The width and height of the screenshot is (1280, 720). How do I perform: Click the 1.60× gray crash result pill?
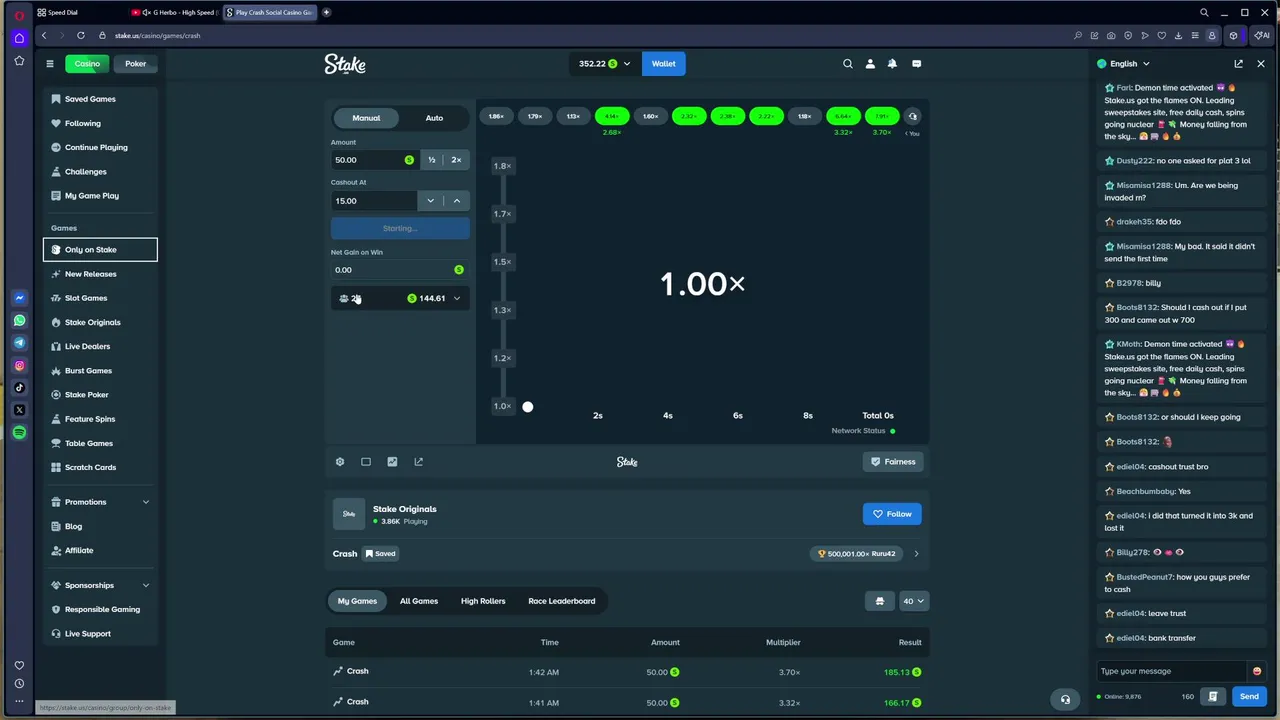tap(650, 116)
